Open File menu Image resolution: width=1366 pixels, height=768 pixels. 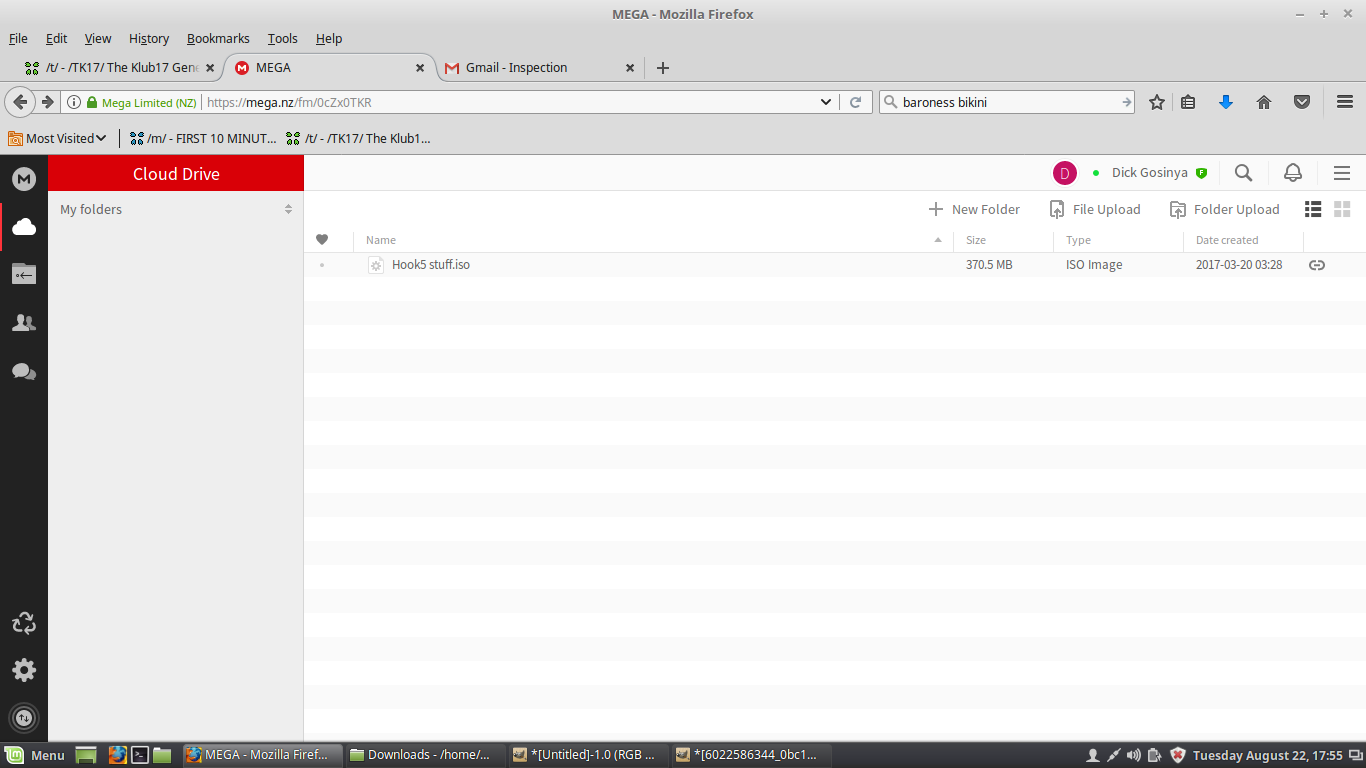18,38
